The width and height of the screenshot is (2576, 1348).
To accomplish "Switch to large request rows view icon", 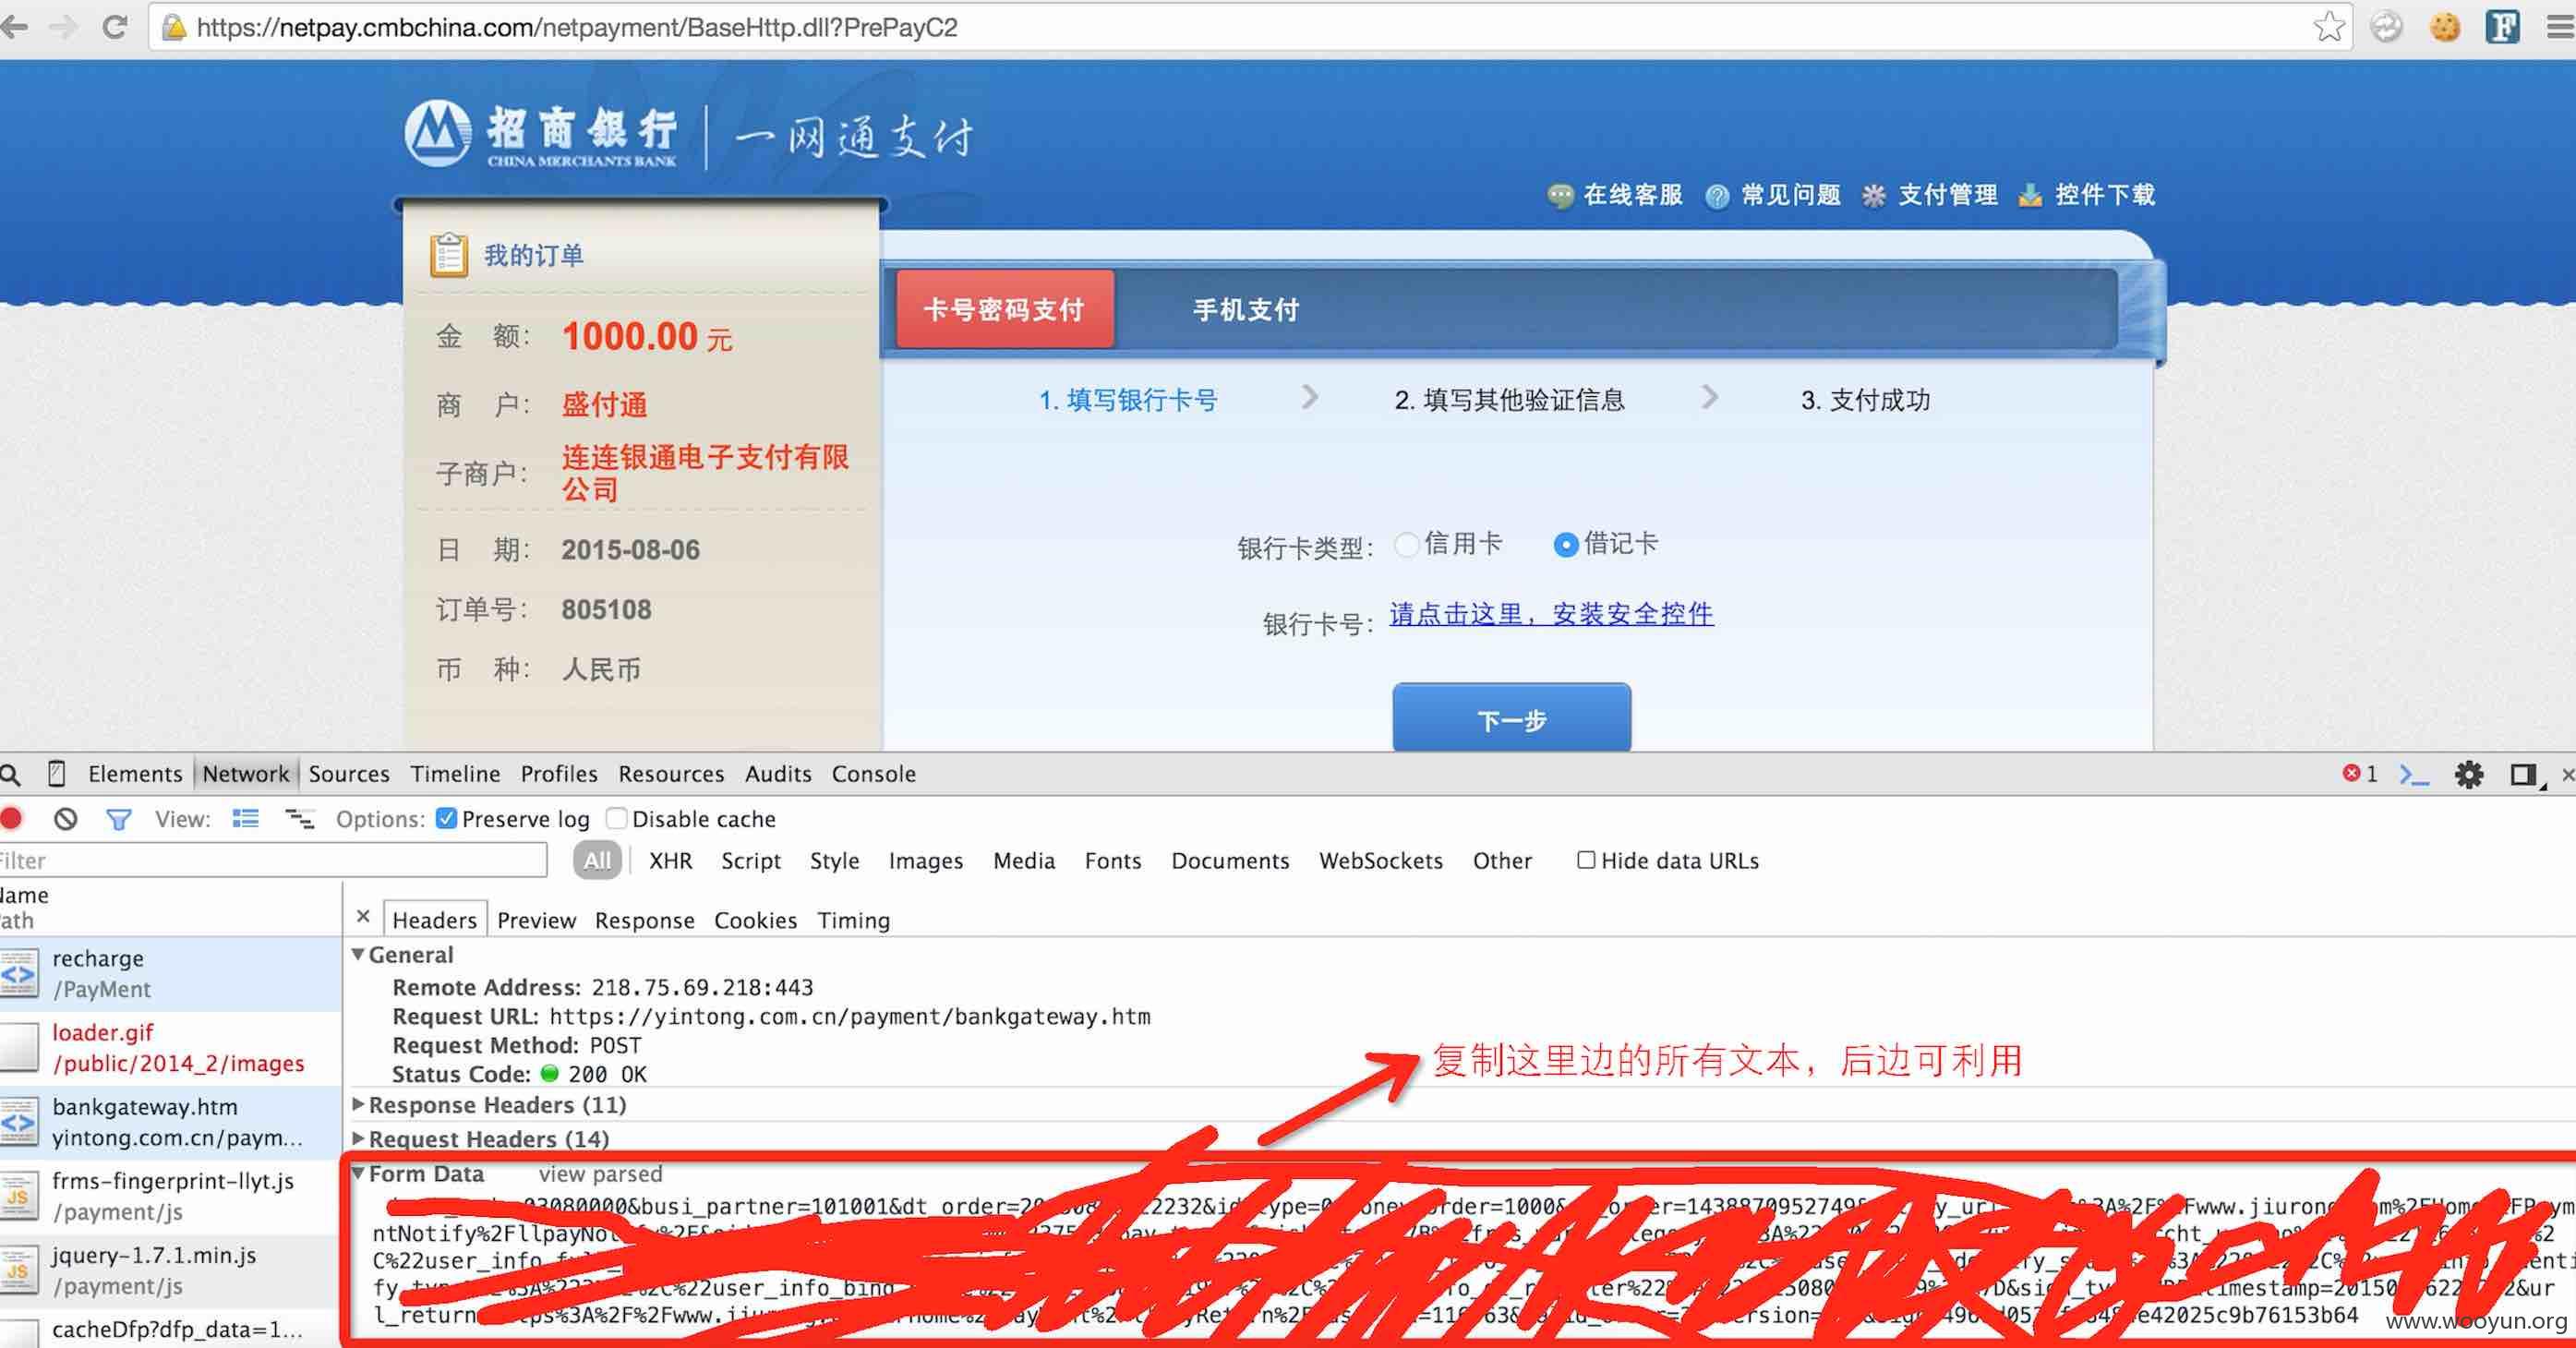I will [245, 819].
